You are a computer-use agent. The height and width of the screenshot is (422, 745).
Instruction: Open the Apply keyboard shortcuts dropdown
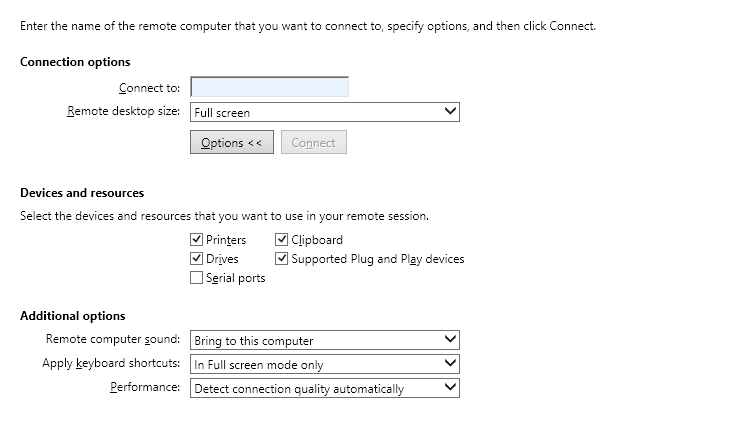325,364
